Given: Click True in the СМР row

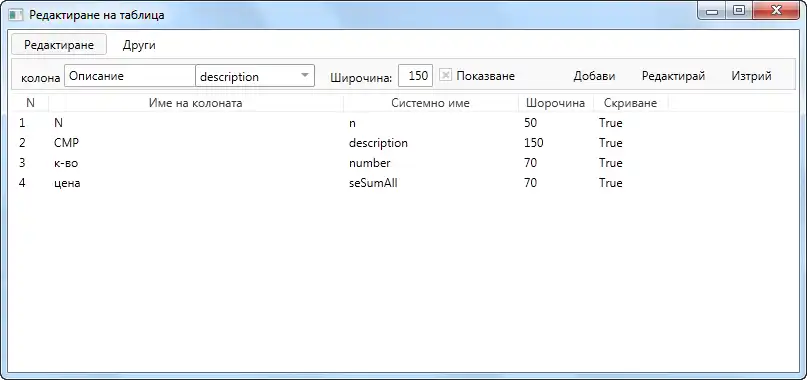Looking at the screenshot, I should pos(611,143).
